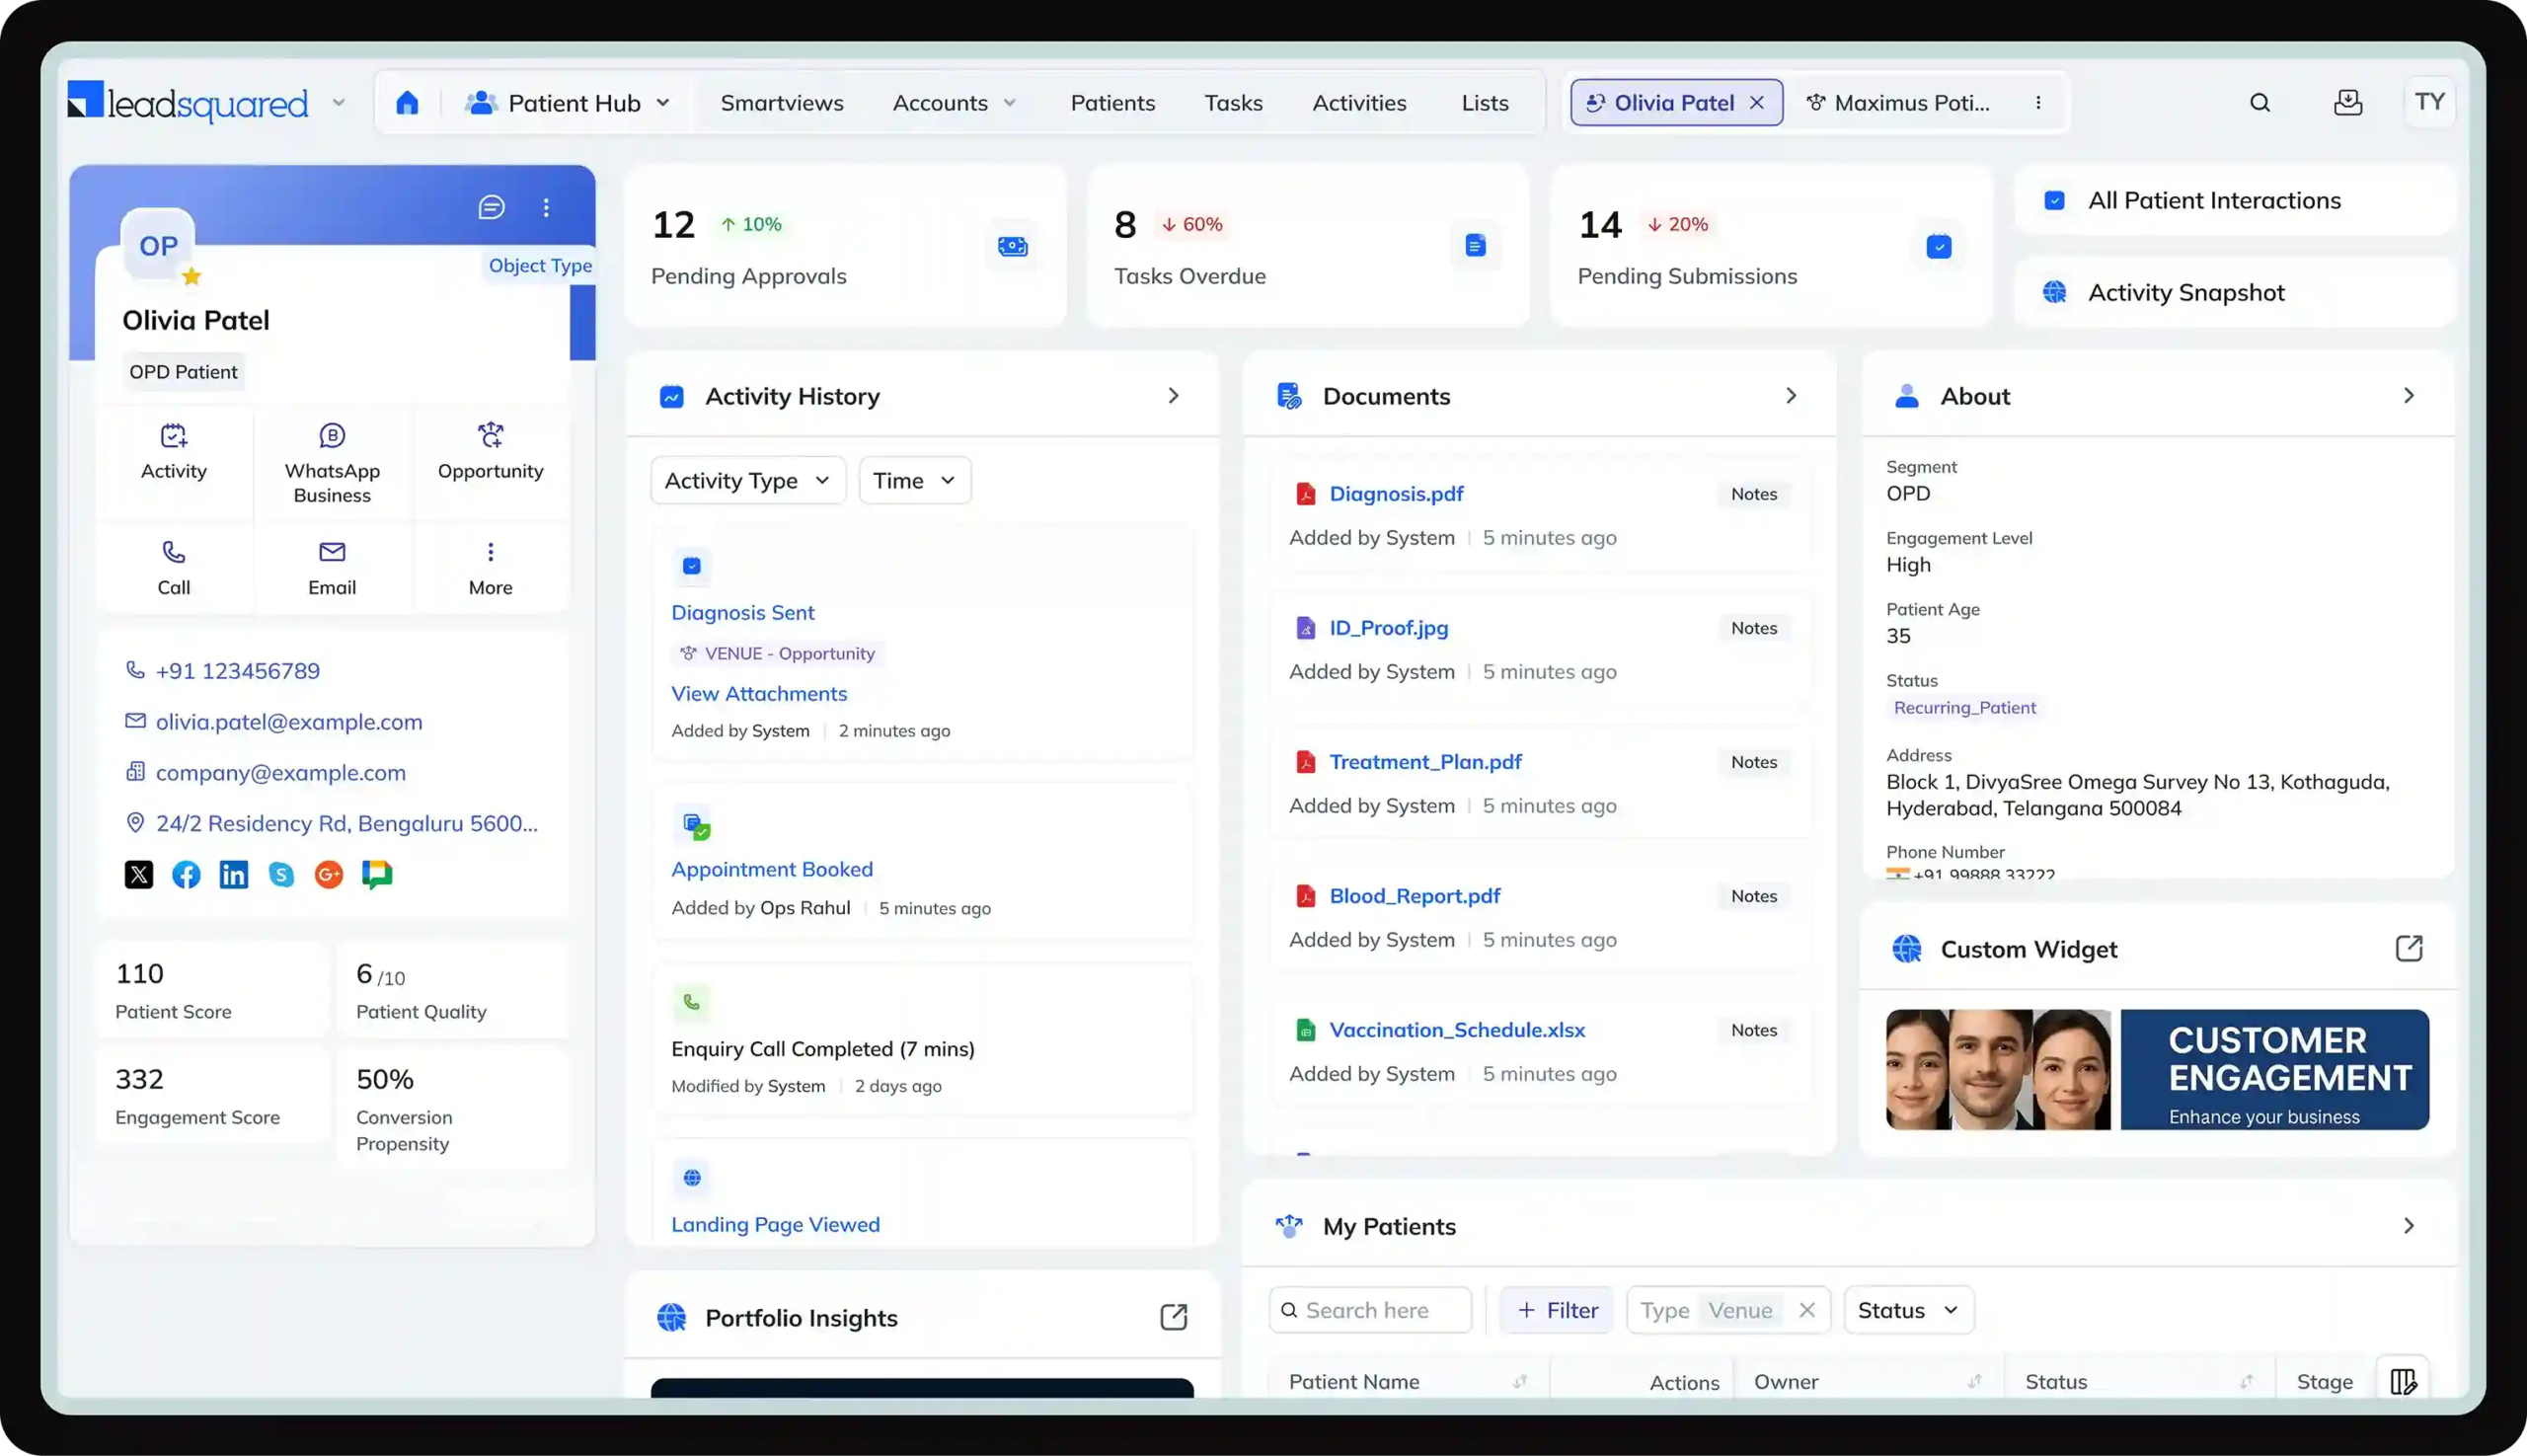
Task: Open the Diagnosis.pdf document link
Action: [x=1395, y=494]
